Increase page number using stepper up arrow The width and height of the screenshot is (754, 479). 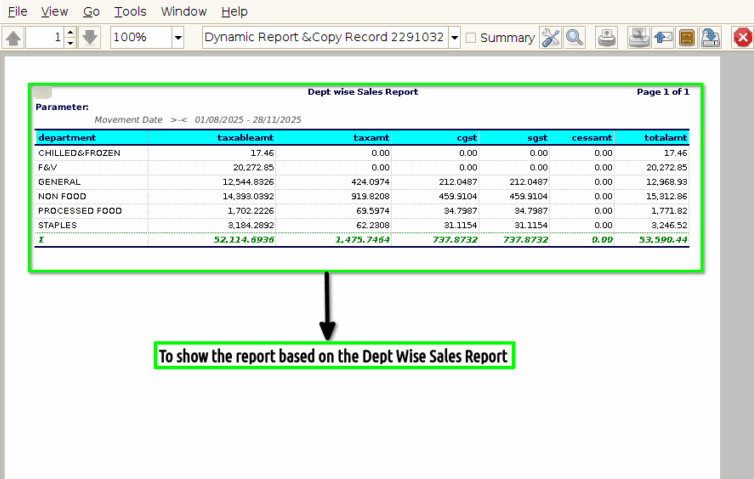click(x=70, y=32)
